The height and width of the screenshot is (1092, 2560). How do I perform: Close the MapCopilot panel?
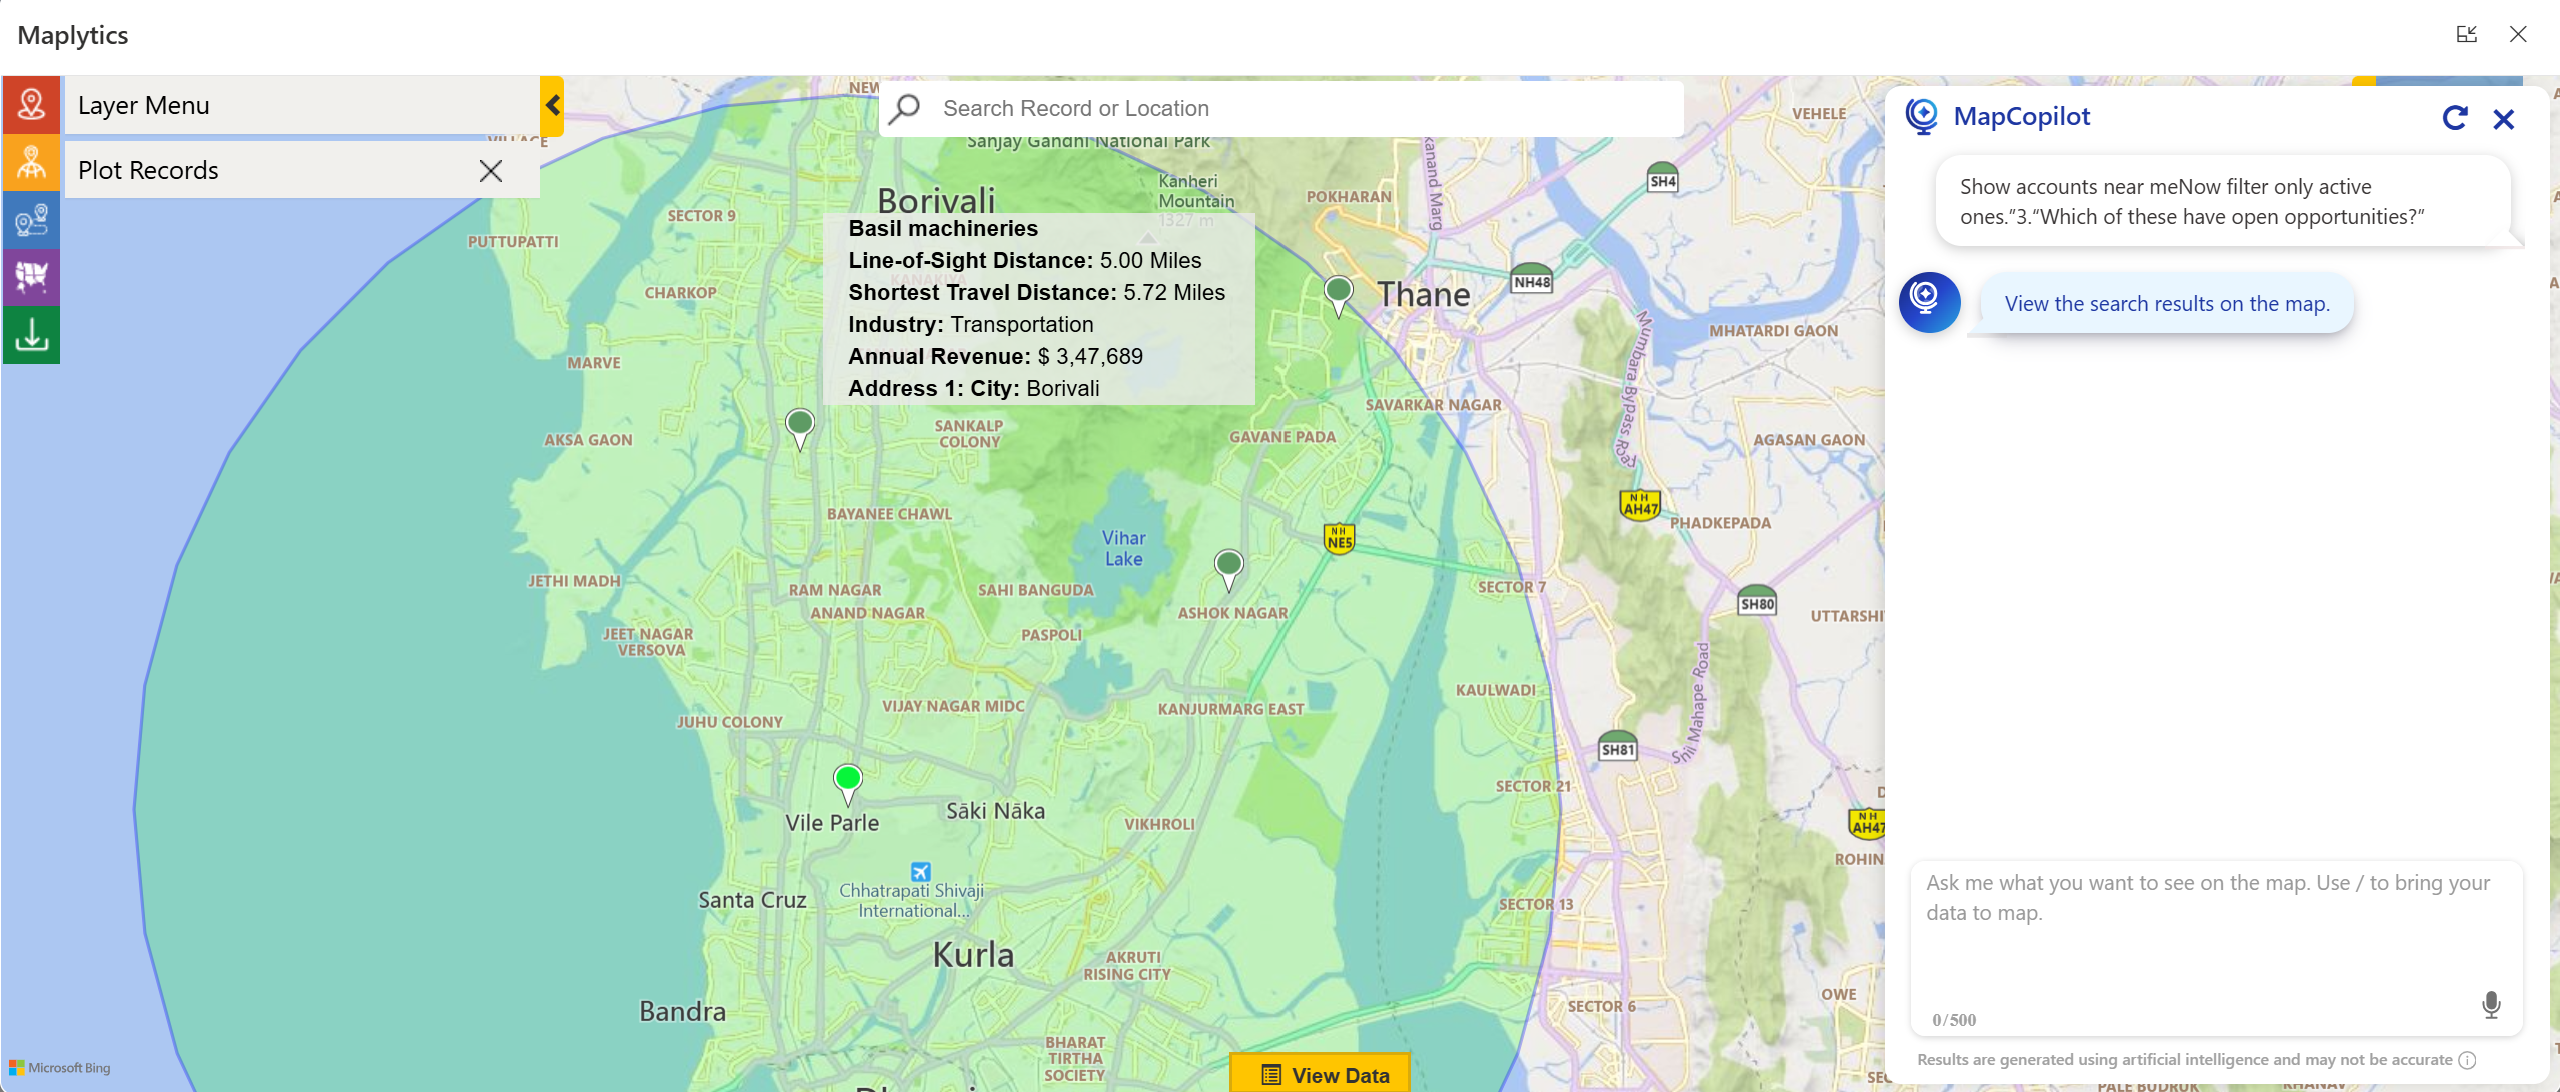coord(2504,120)
